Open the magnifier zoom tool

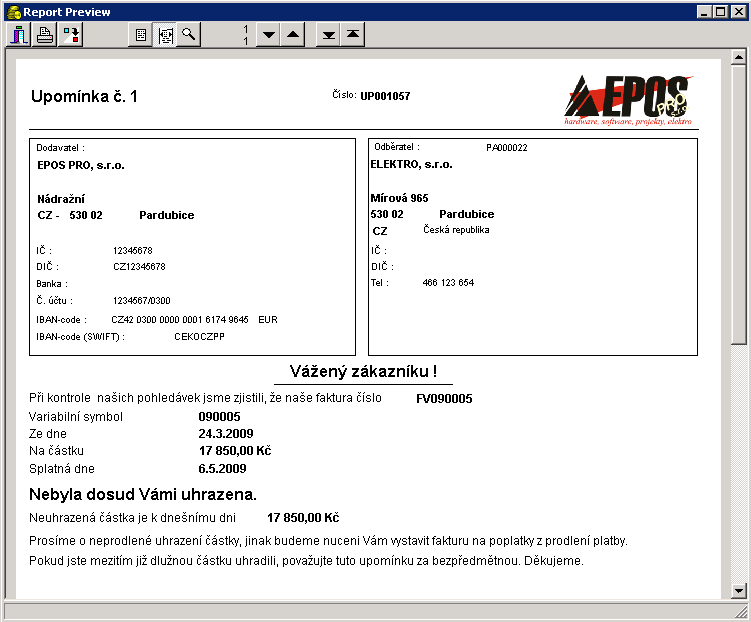188,35
